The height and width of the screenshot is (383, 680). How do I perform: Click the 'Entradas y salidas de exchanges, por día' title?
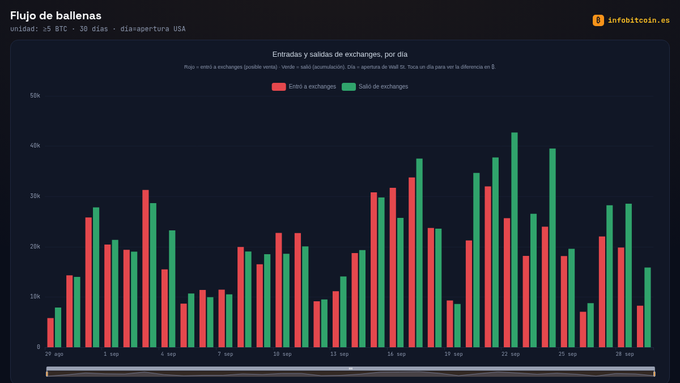pos(340,54)
